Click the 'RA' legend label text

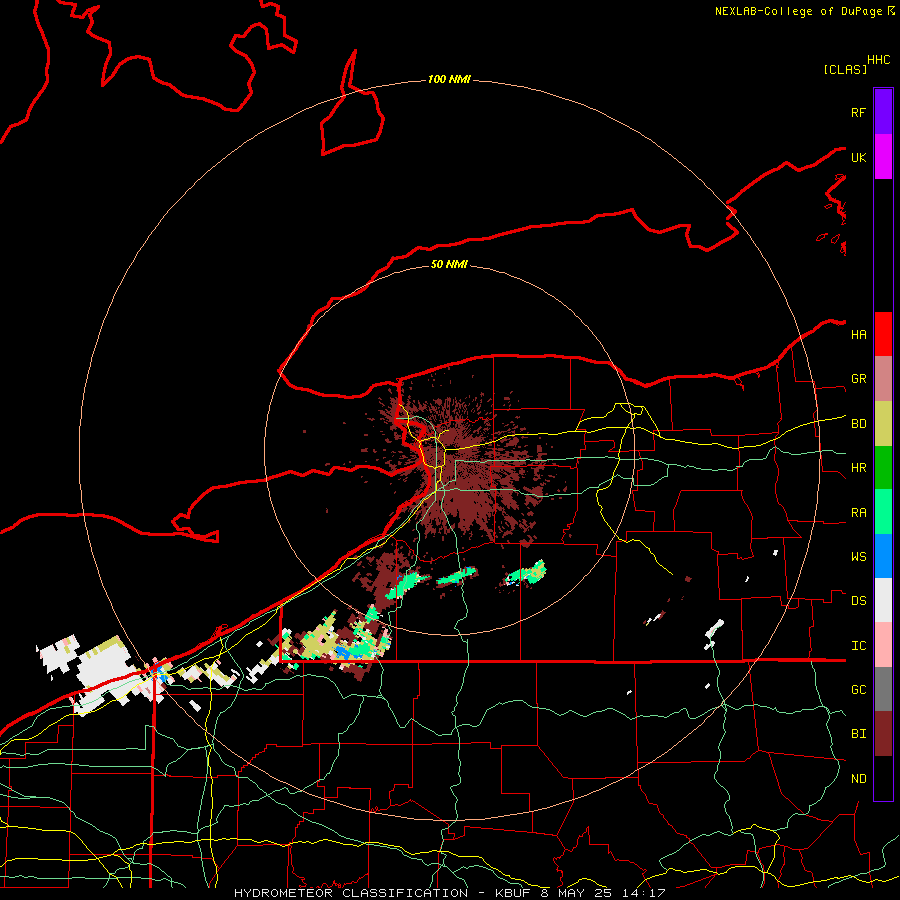(x=858, y=513)
